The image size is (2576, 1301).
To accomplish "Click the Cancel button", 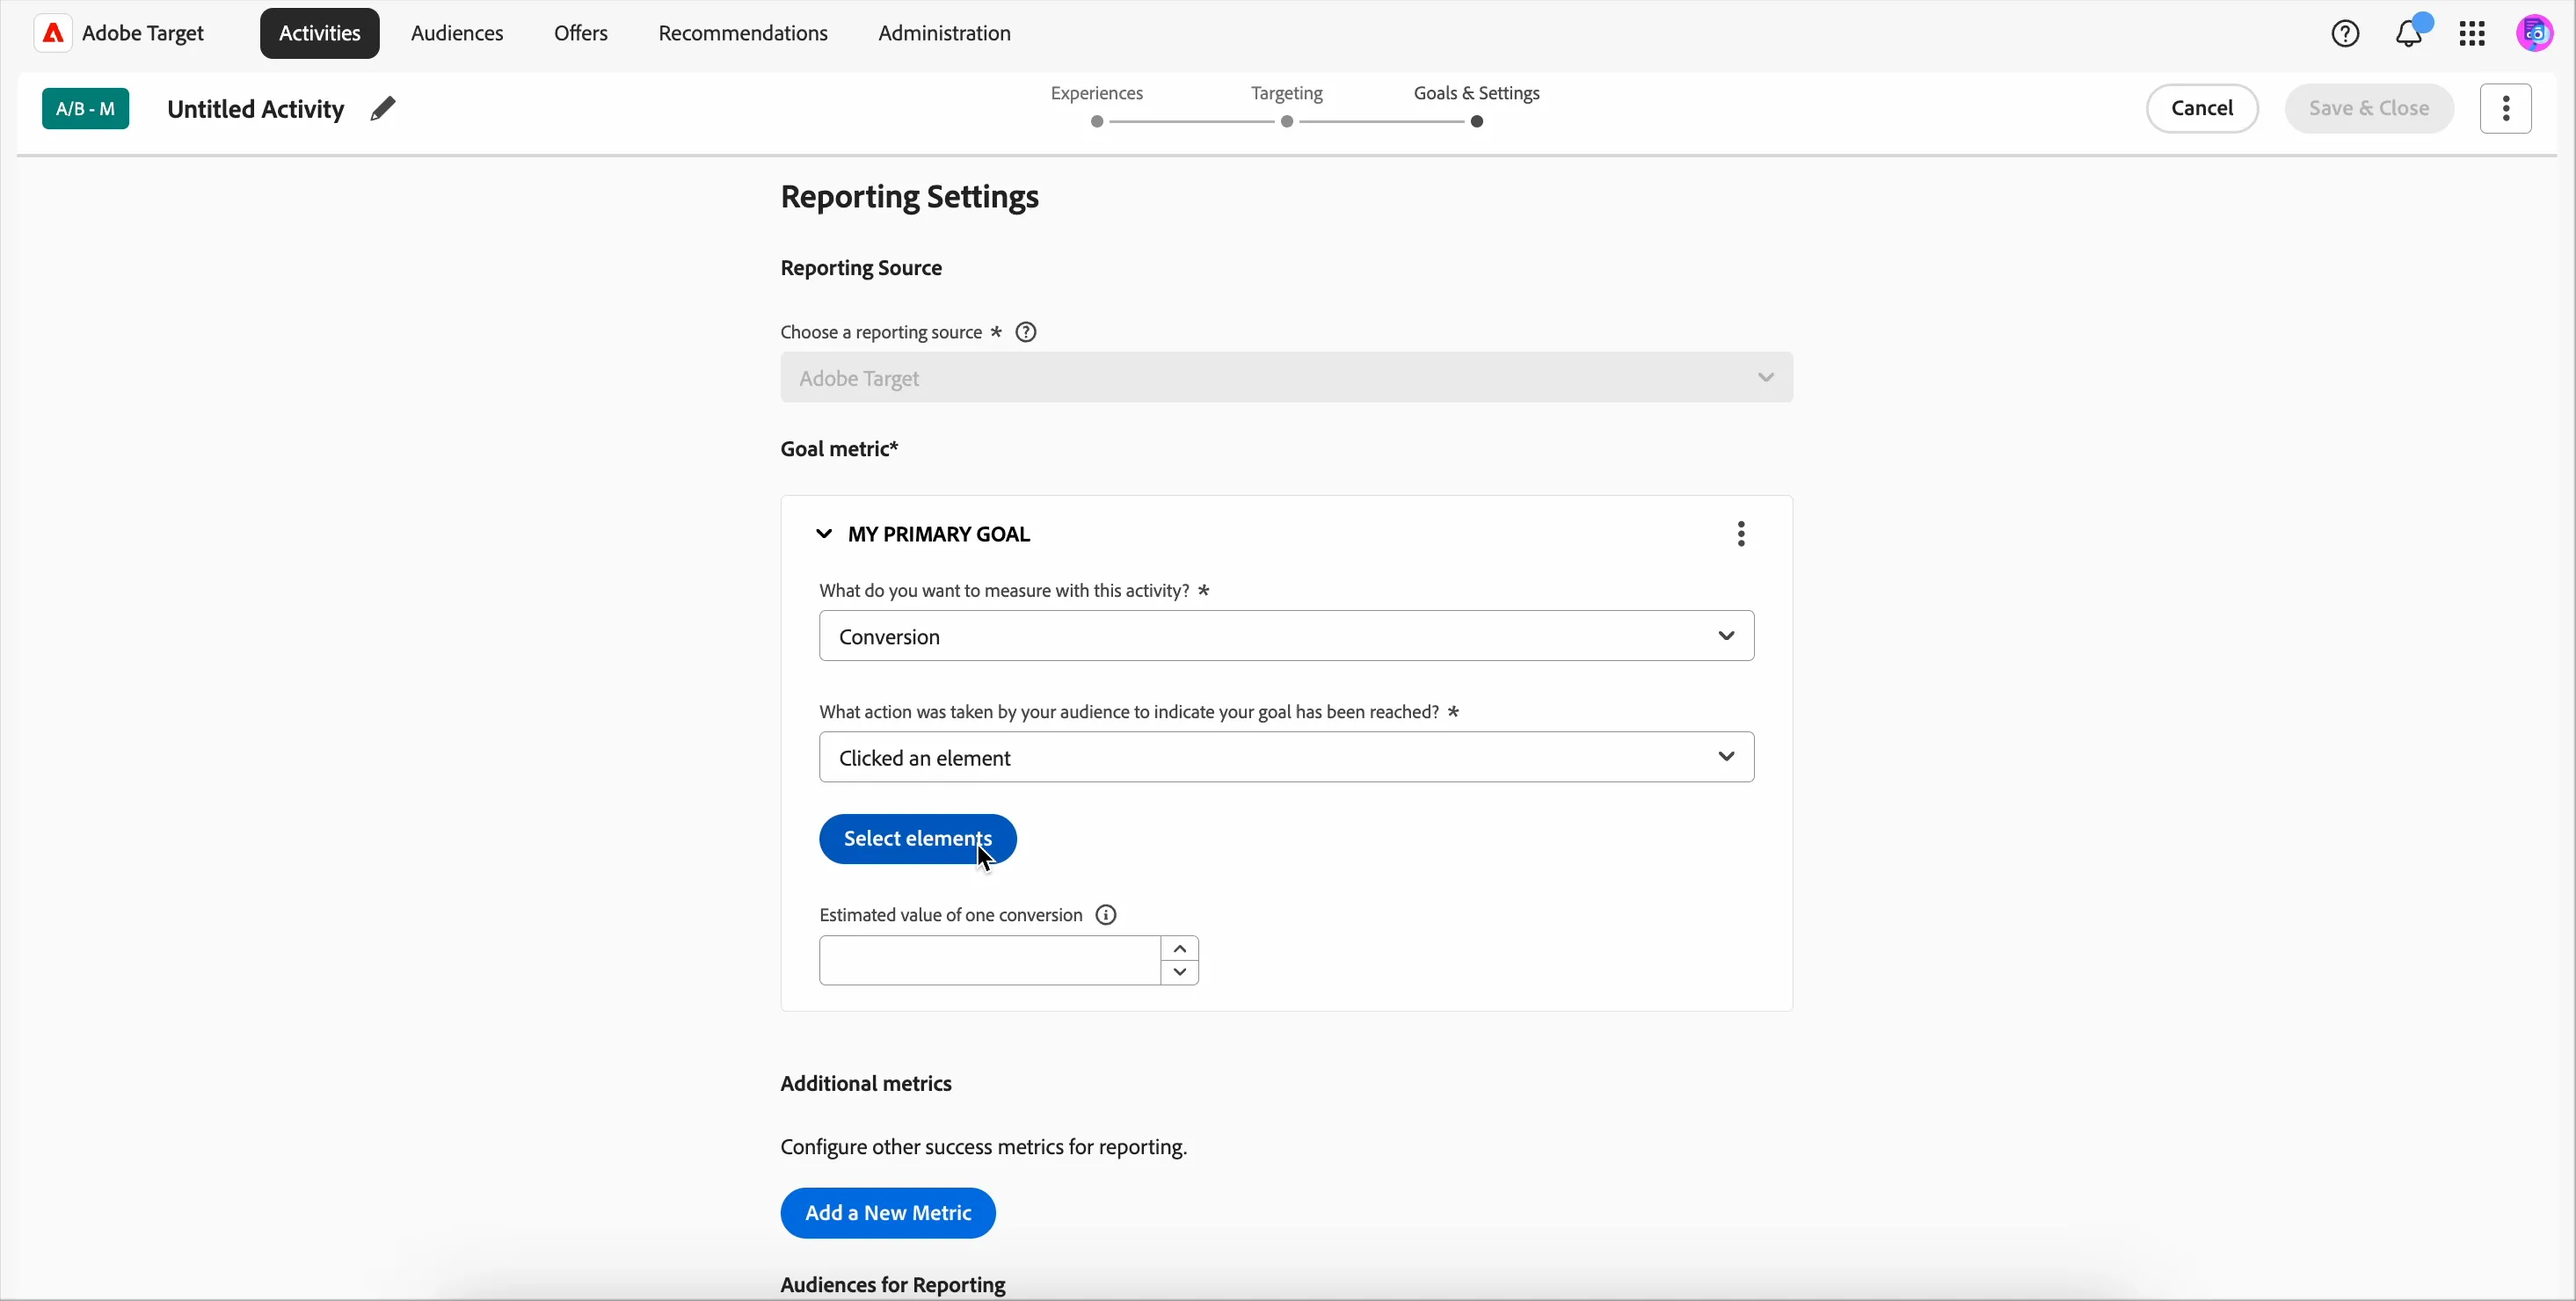I will 2202,108.
